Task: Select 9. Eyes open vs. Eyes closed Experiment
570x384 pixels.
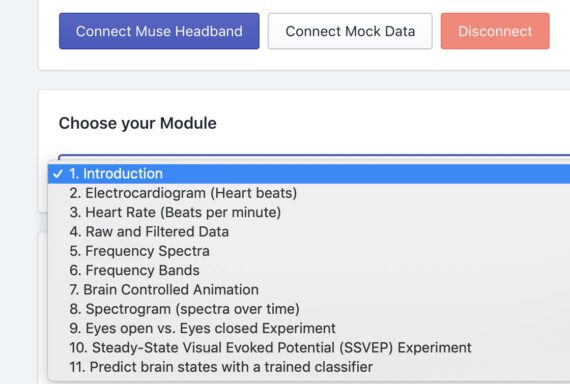Action: [x=309, y=328]
